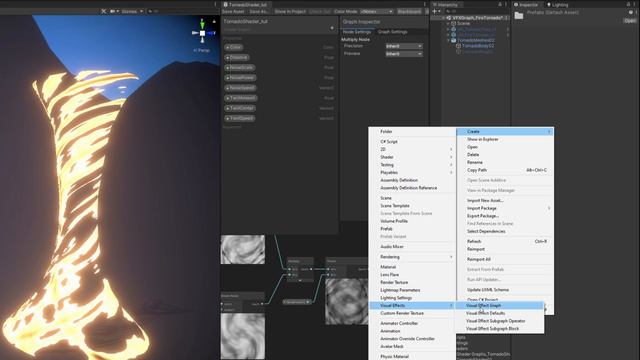Click the Save As button

tap(259, 11)
